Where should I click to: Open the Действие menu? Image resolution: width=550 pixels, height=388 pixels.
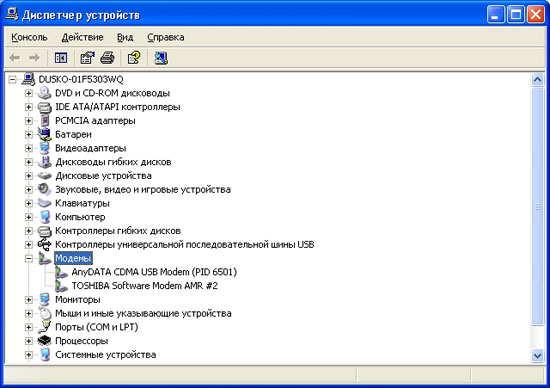tap(82, 37)
